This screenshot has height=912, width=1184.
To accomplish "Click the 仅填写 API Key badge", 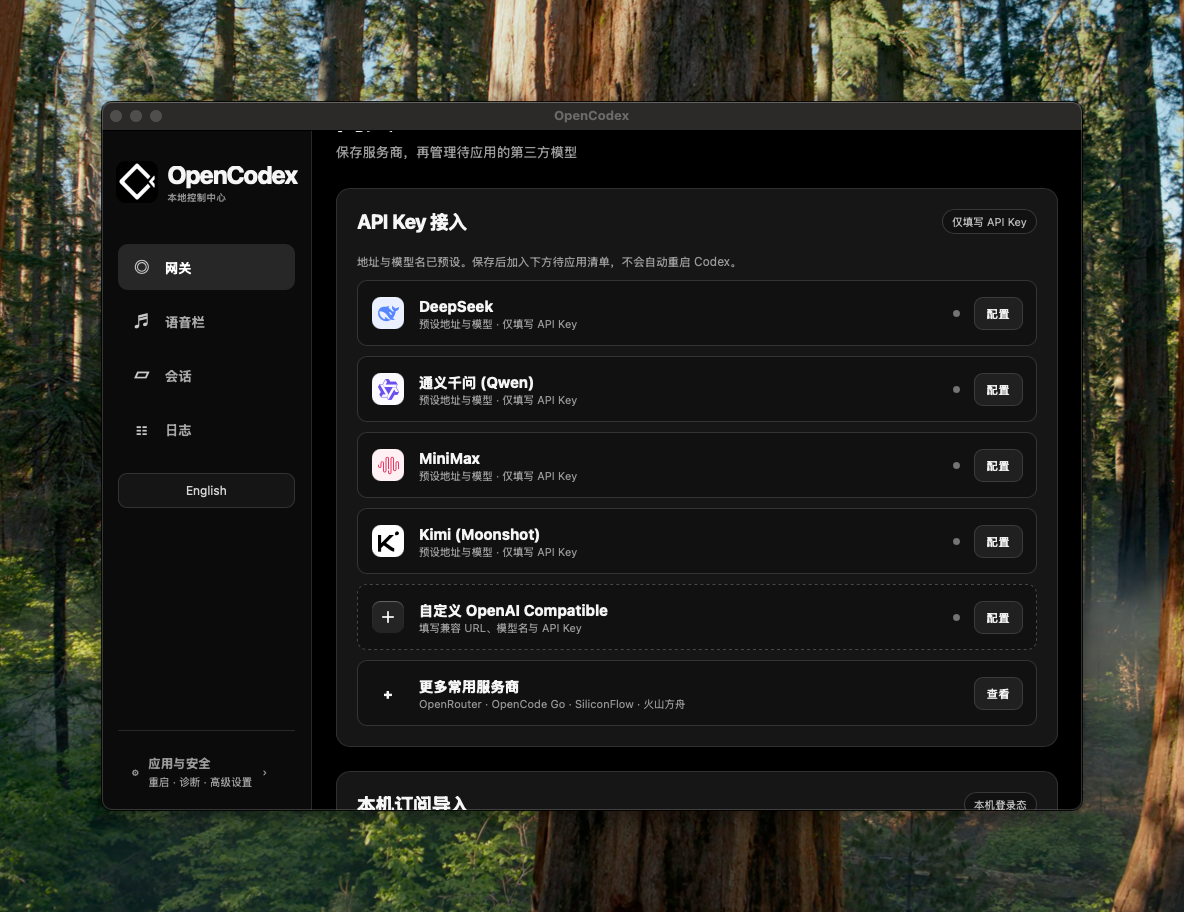I will [989, 222].
